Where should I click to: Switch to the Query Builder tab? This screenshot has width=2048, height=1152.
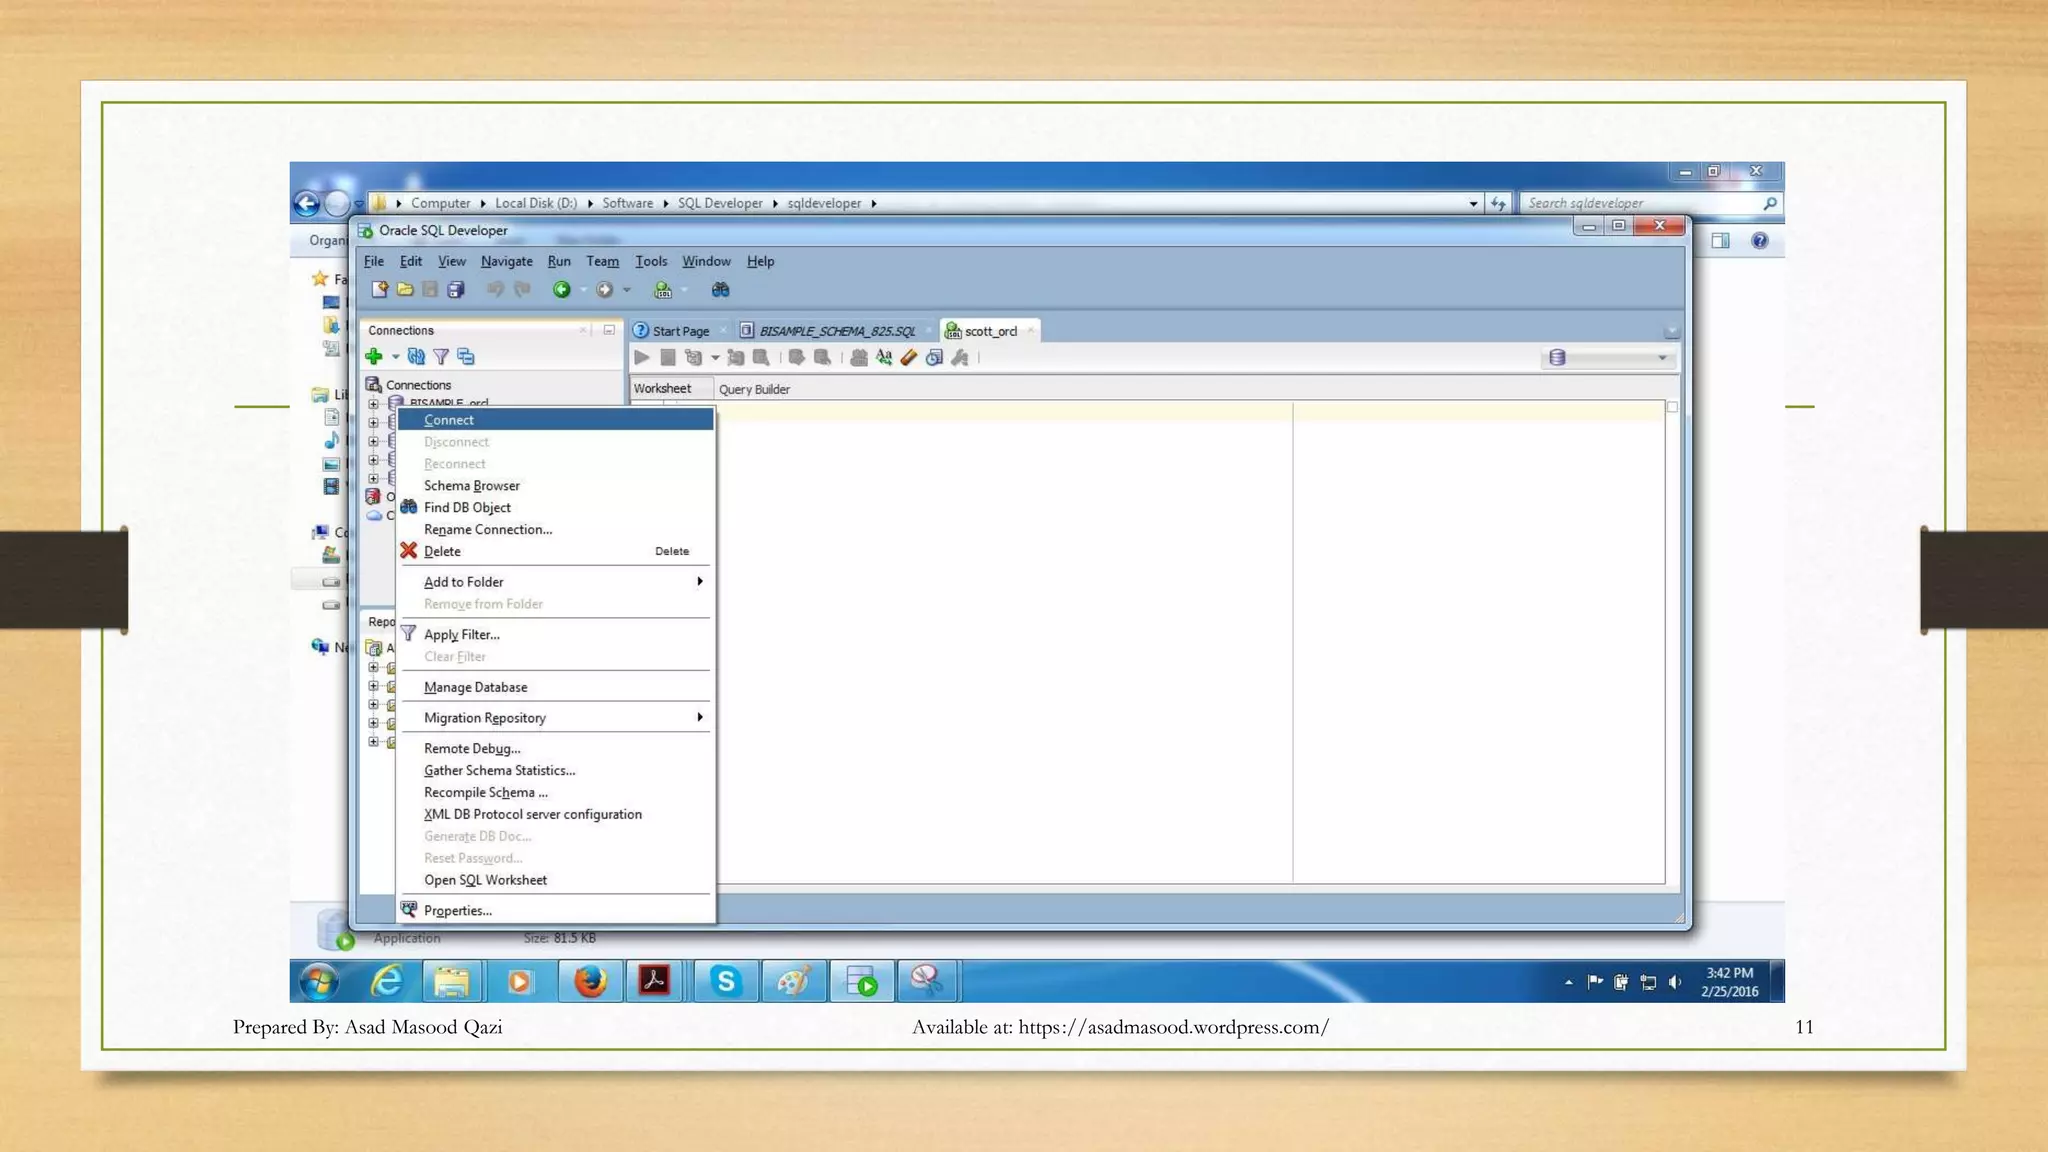[754, 390]
